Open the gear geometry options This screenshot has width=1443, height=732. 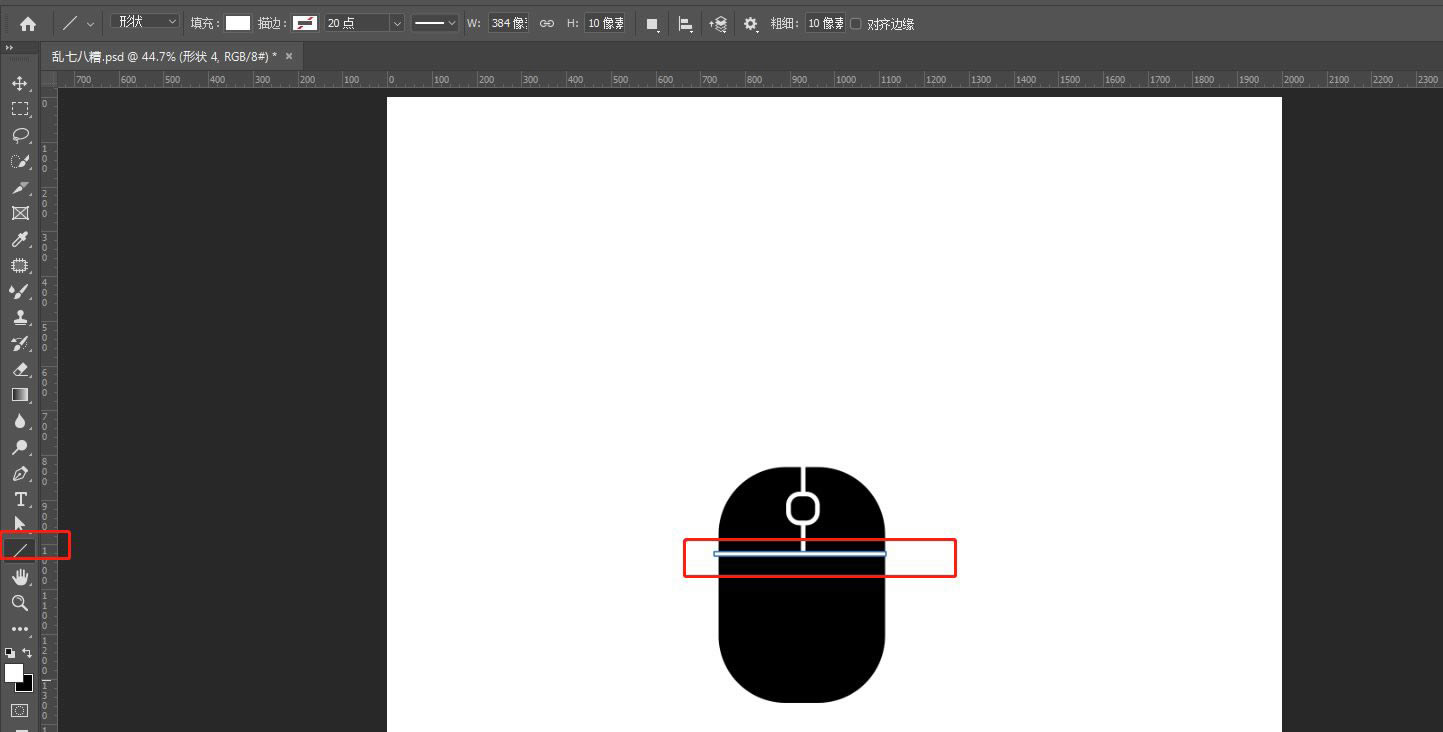pyautogui.click(x=751, y=23)
